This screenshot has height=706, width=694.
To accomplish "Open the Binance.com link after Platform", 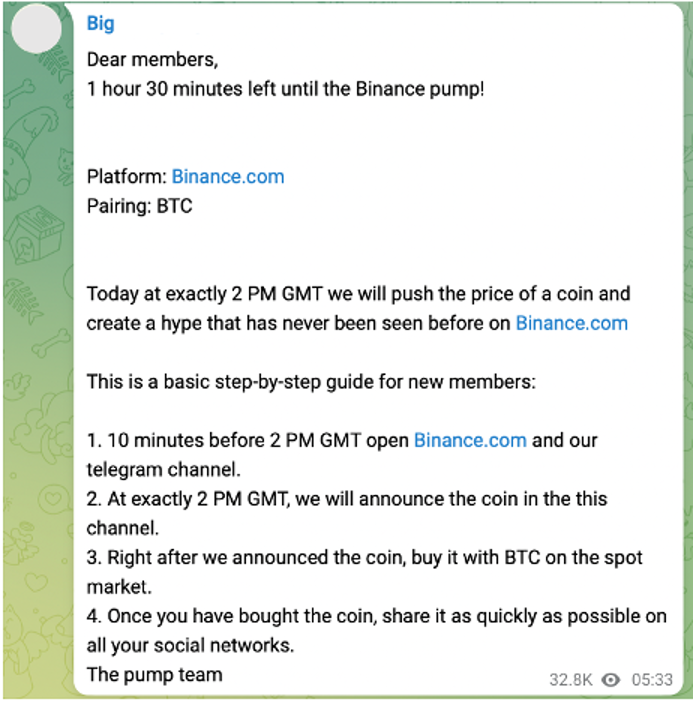I will pyautogui.click(x=228, y=176).
